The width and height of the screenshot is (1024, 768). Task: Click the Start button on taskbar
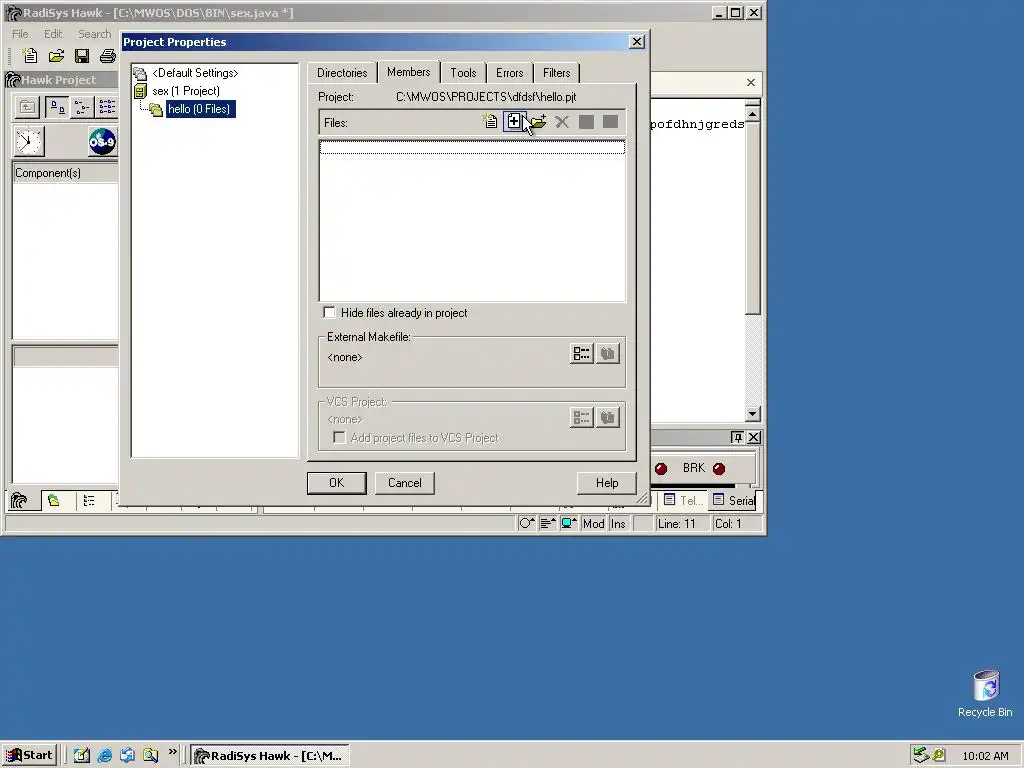(x=29, y=756)
